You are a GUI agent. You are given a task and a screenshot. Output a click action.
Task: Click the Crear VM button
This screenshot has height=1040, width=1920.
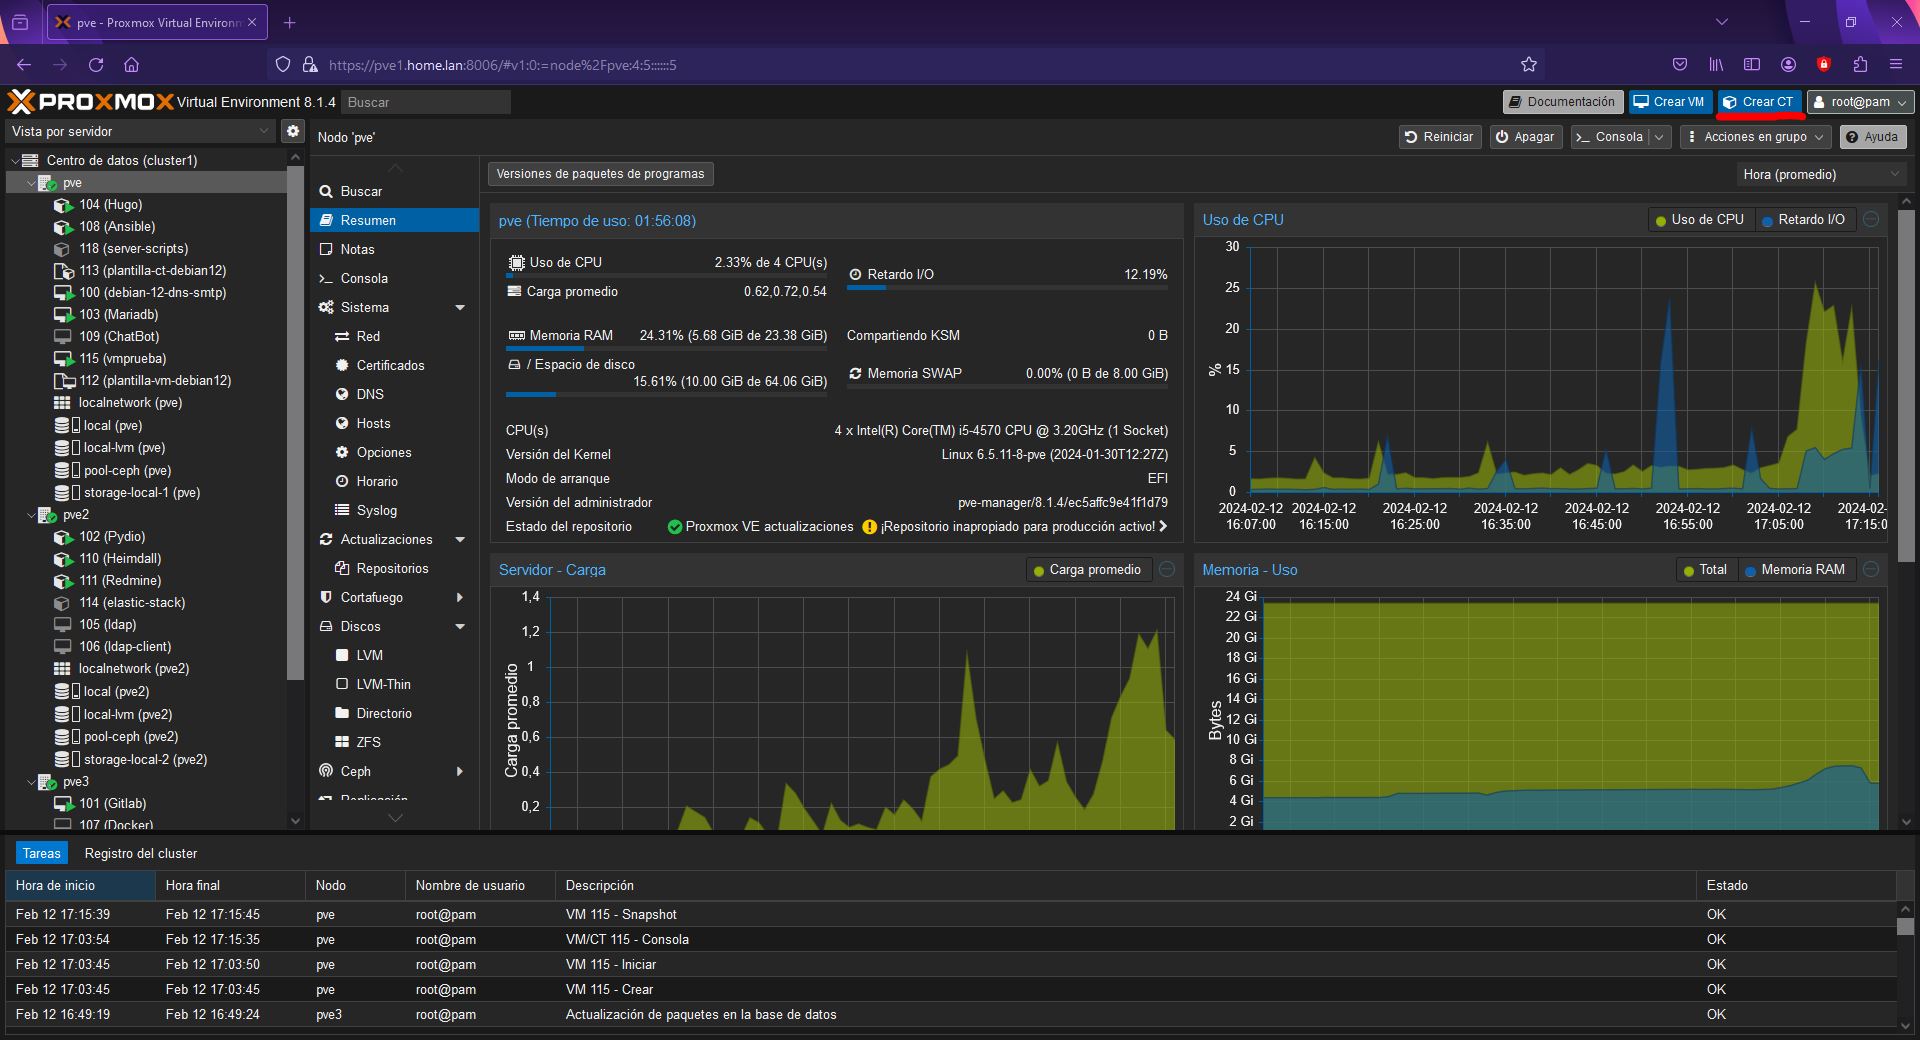pyautogui.click(x=1669, y=102)
